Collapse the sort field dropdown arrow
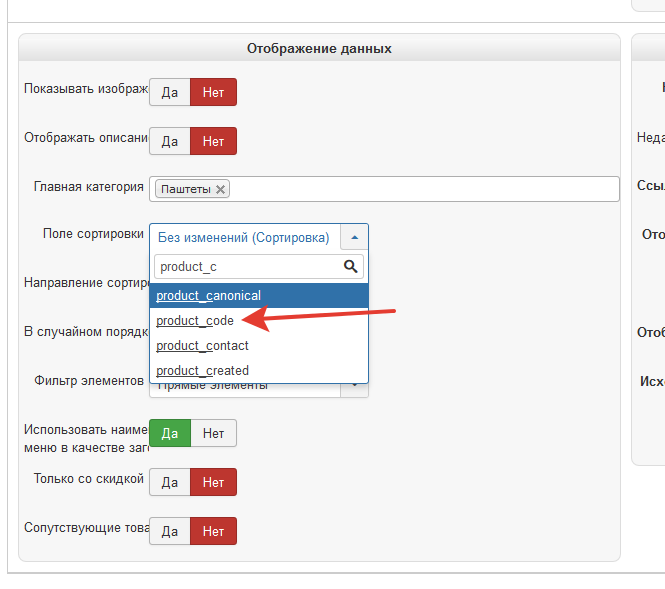665x589 pixels. [355, 237]
